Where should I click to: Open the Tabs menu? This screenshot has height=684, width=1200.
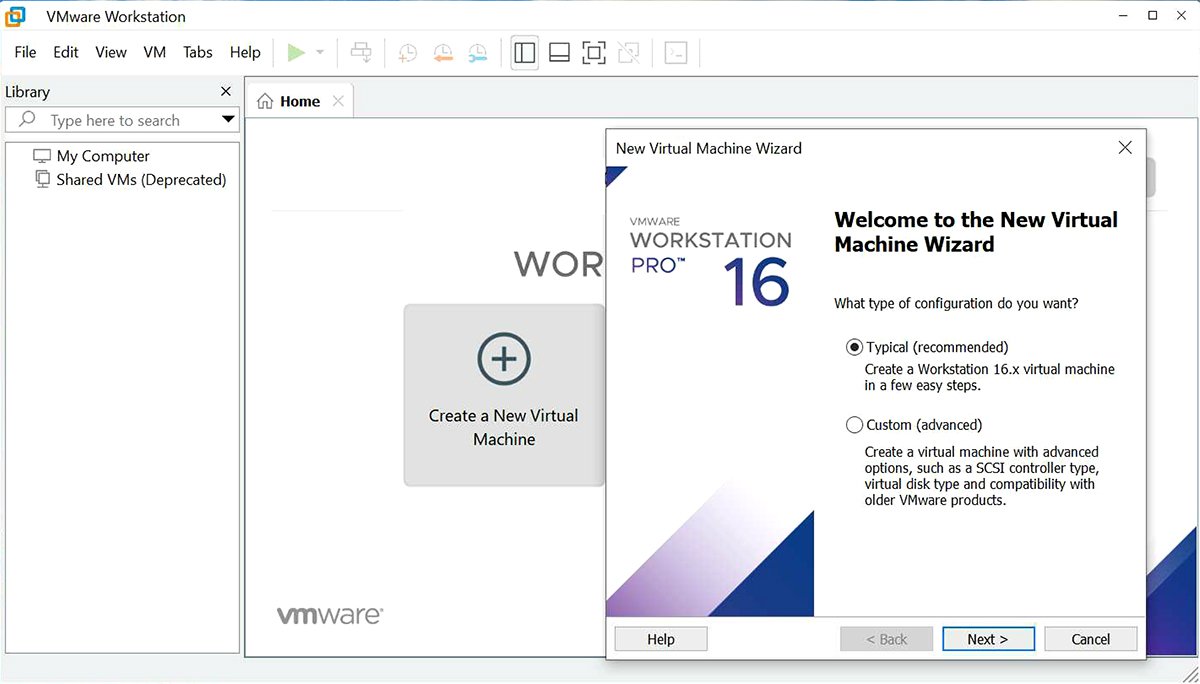tap(197, 52)
